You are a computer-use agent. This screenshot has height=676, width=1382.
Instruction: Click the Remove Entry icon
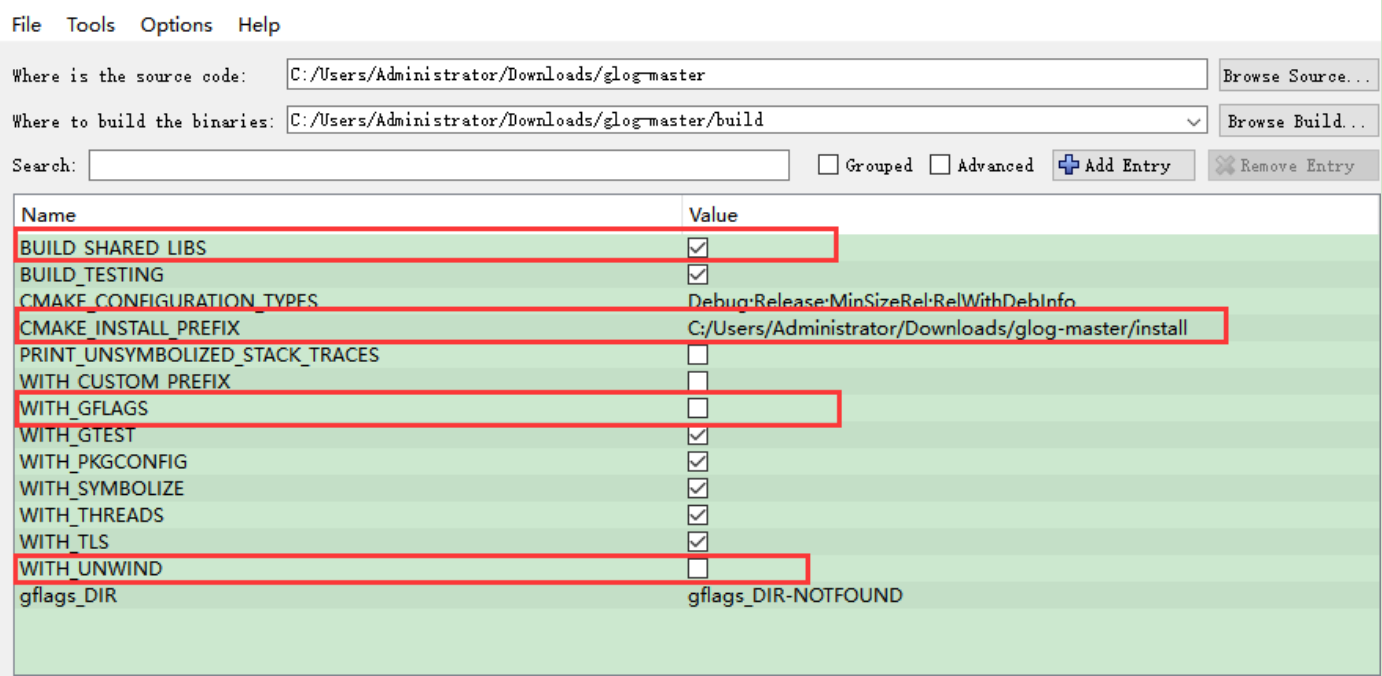click(1225, 164)
